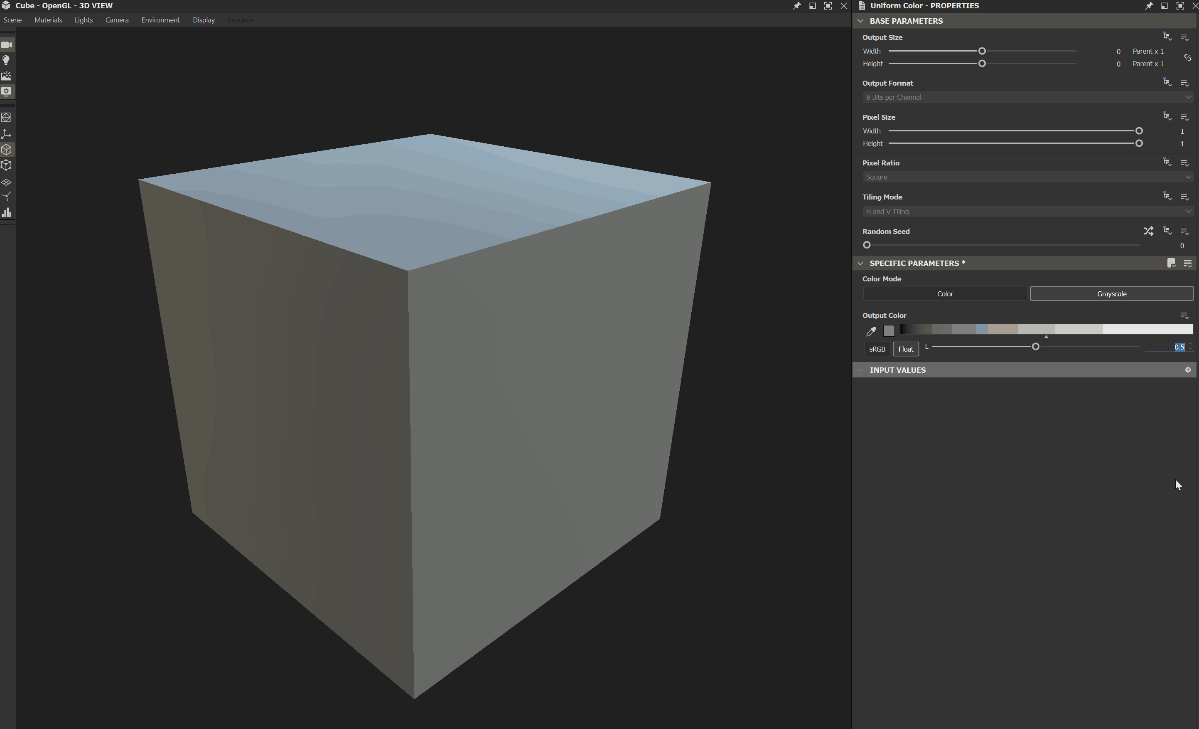Screen dimensions: 1199x729
Task: Open the Materials menu
Action: pos(47,20)
